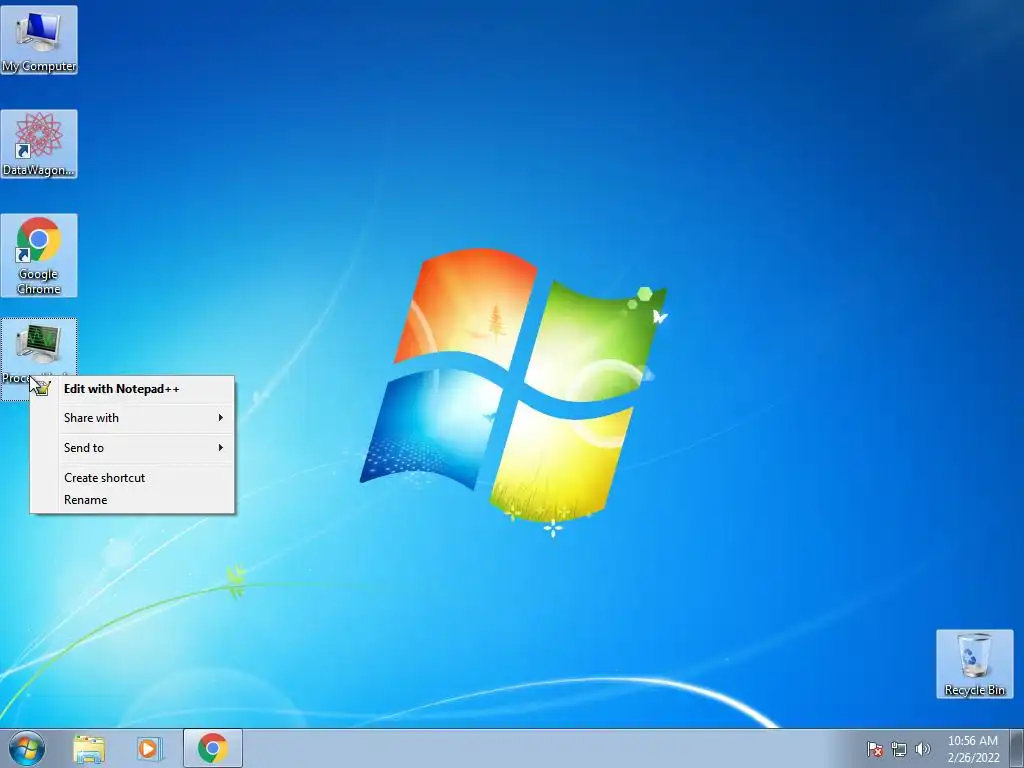Click the Notepad++ icon in context menu
The image size is (1024, 768).
(44, 389)
